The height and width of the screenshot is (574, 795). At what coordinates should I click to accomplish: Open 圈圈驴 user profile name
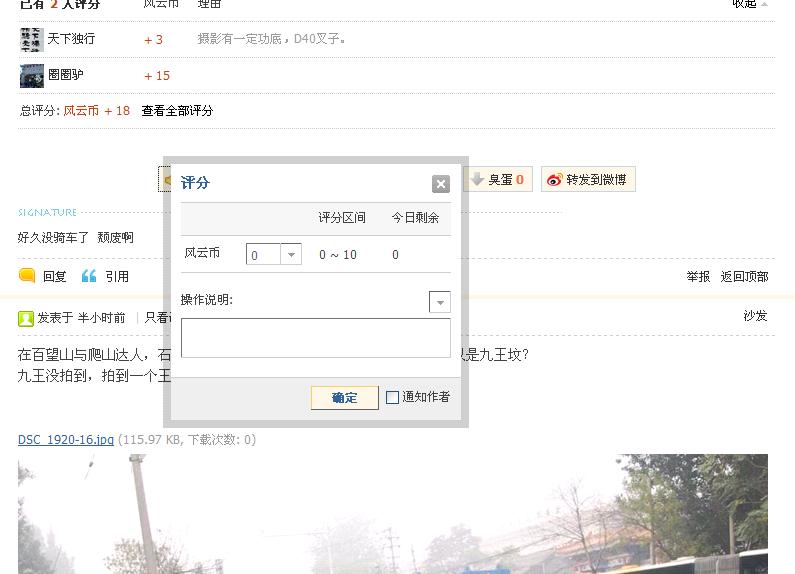(x=65, y=75)
